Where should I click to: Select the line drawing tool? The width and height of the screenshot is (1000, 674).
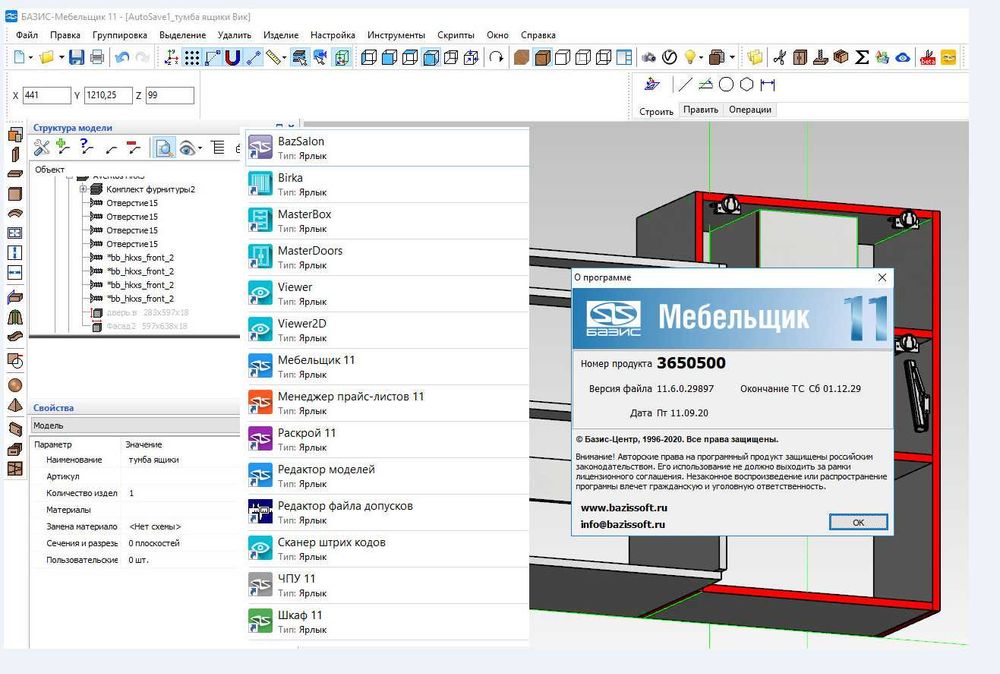click(x=685, y=84)
